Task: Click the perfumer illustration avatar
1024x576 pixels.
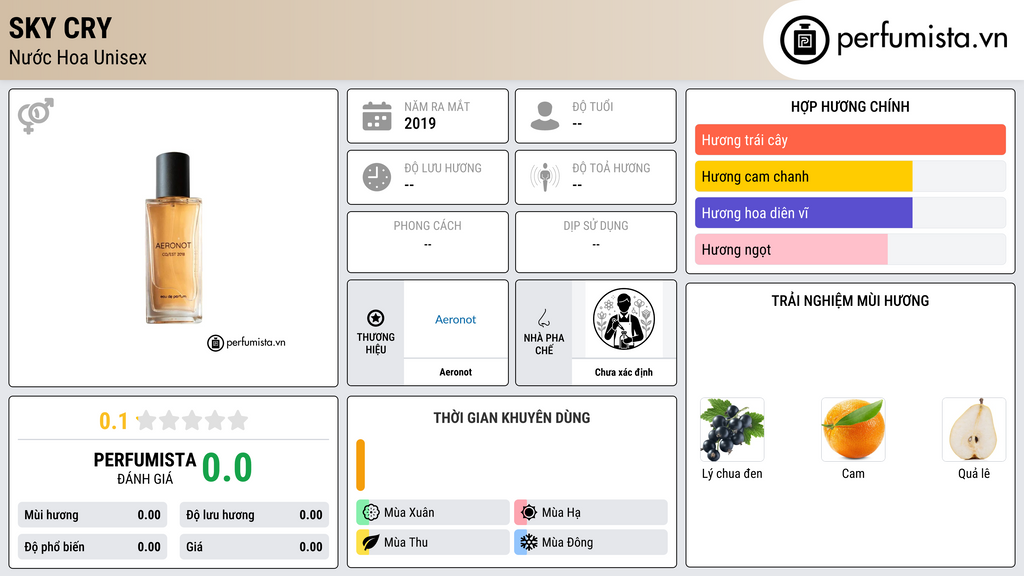Action: (x=624, y=319)
